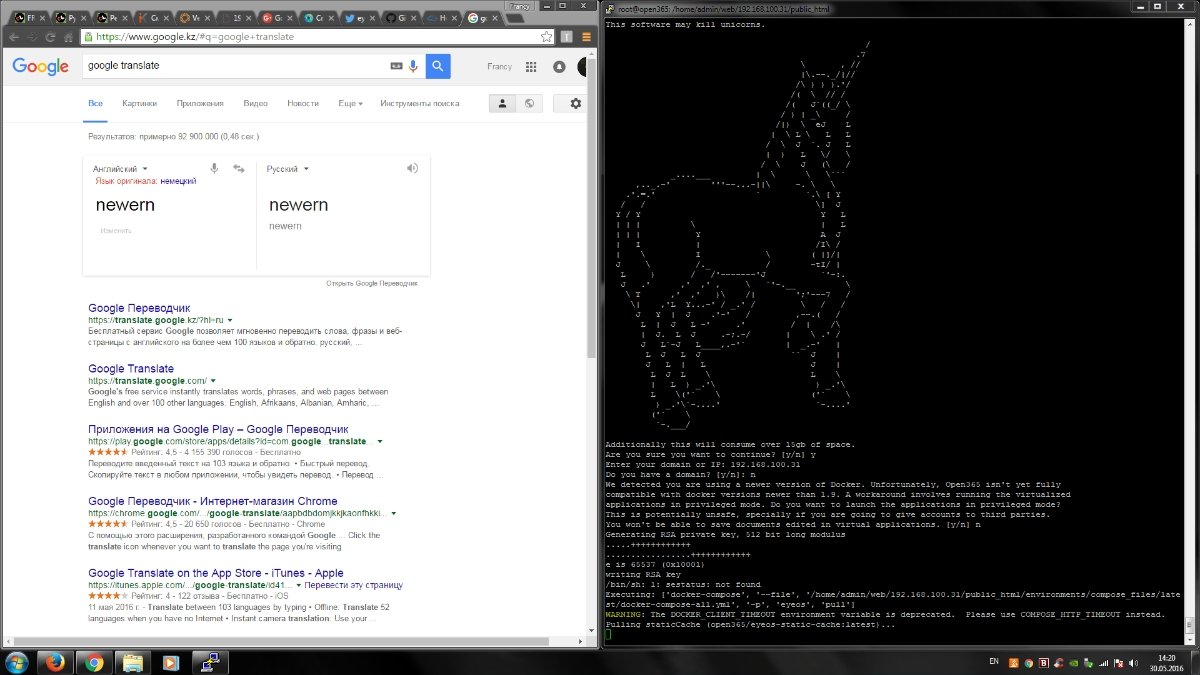Switch to Chrome in the taskbar
The width and height of the screenshot is (1200, 675).
(x=94, y=662)
